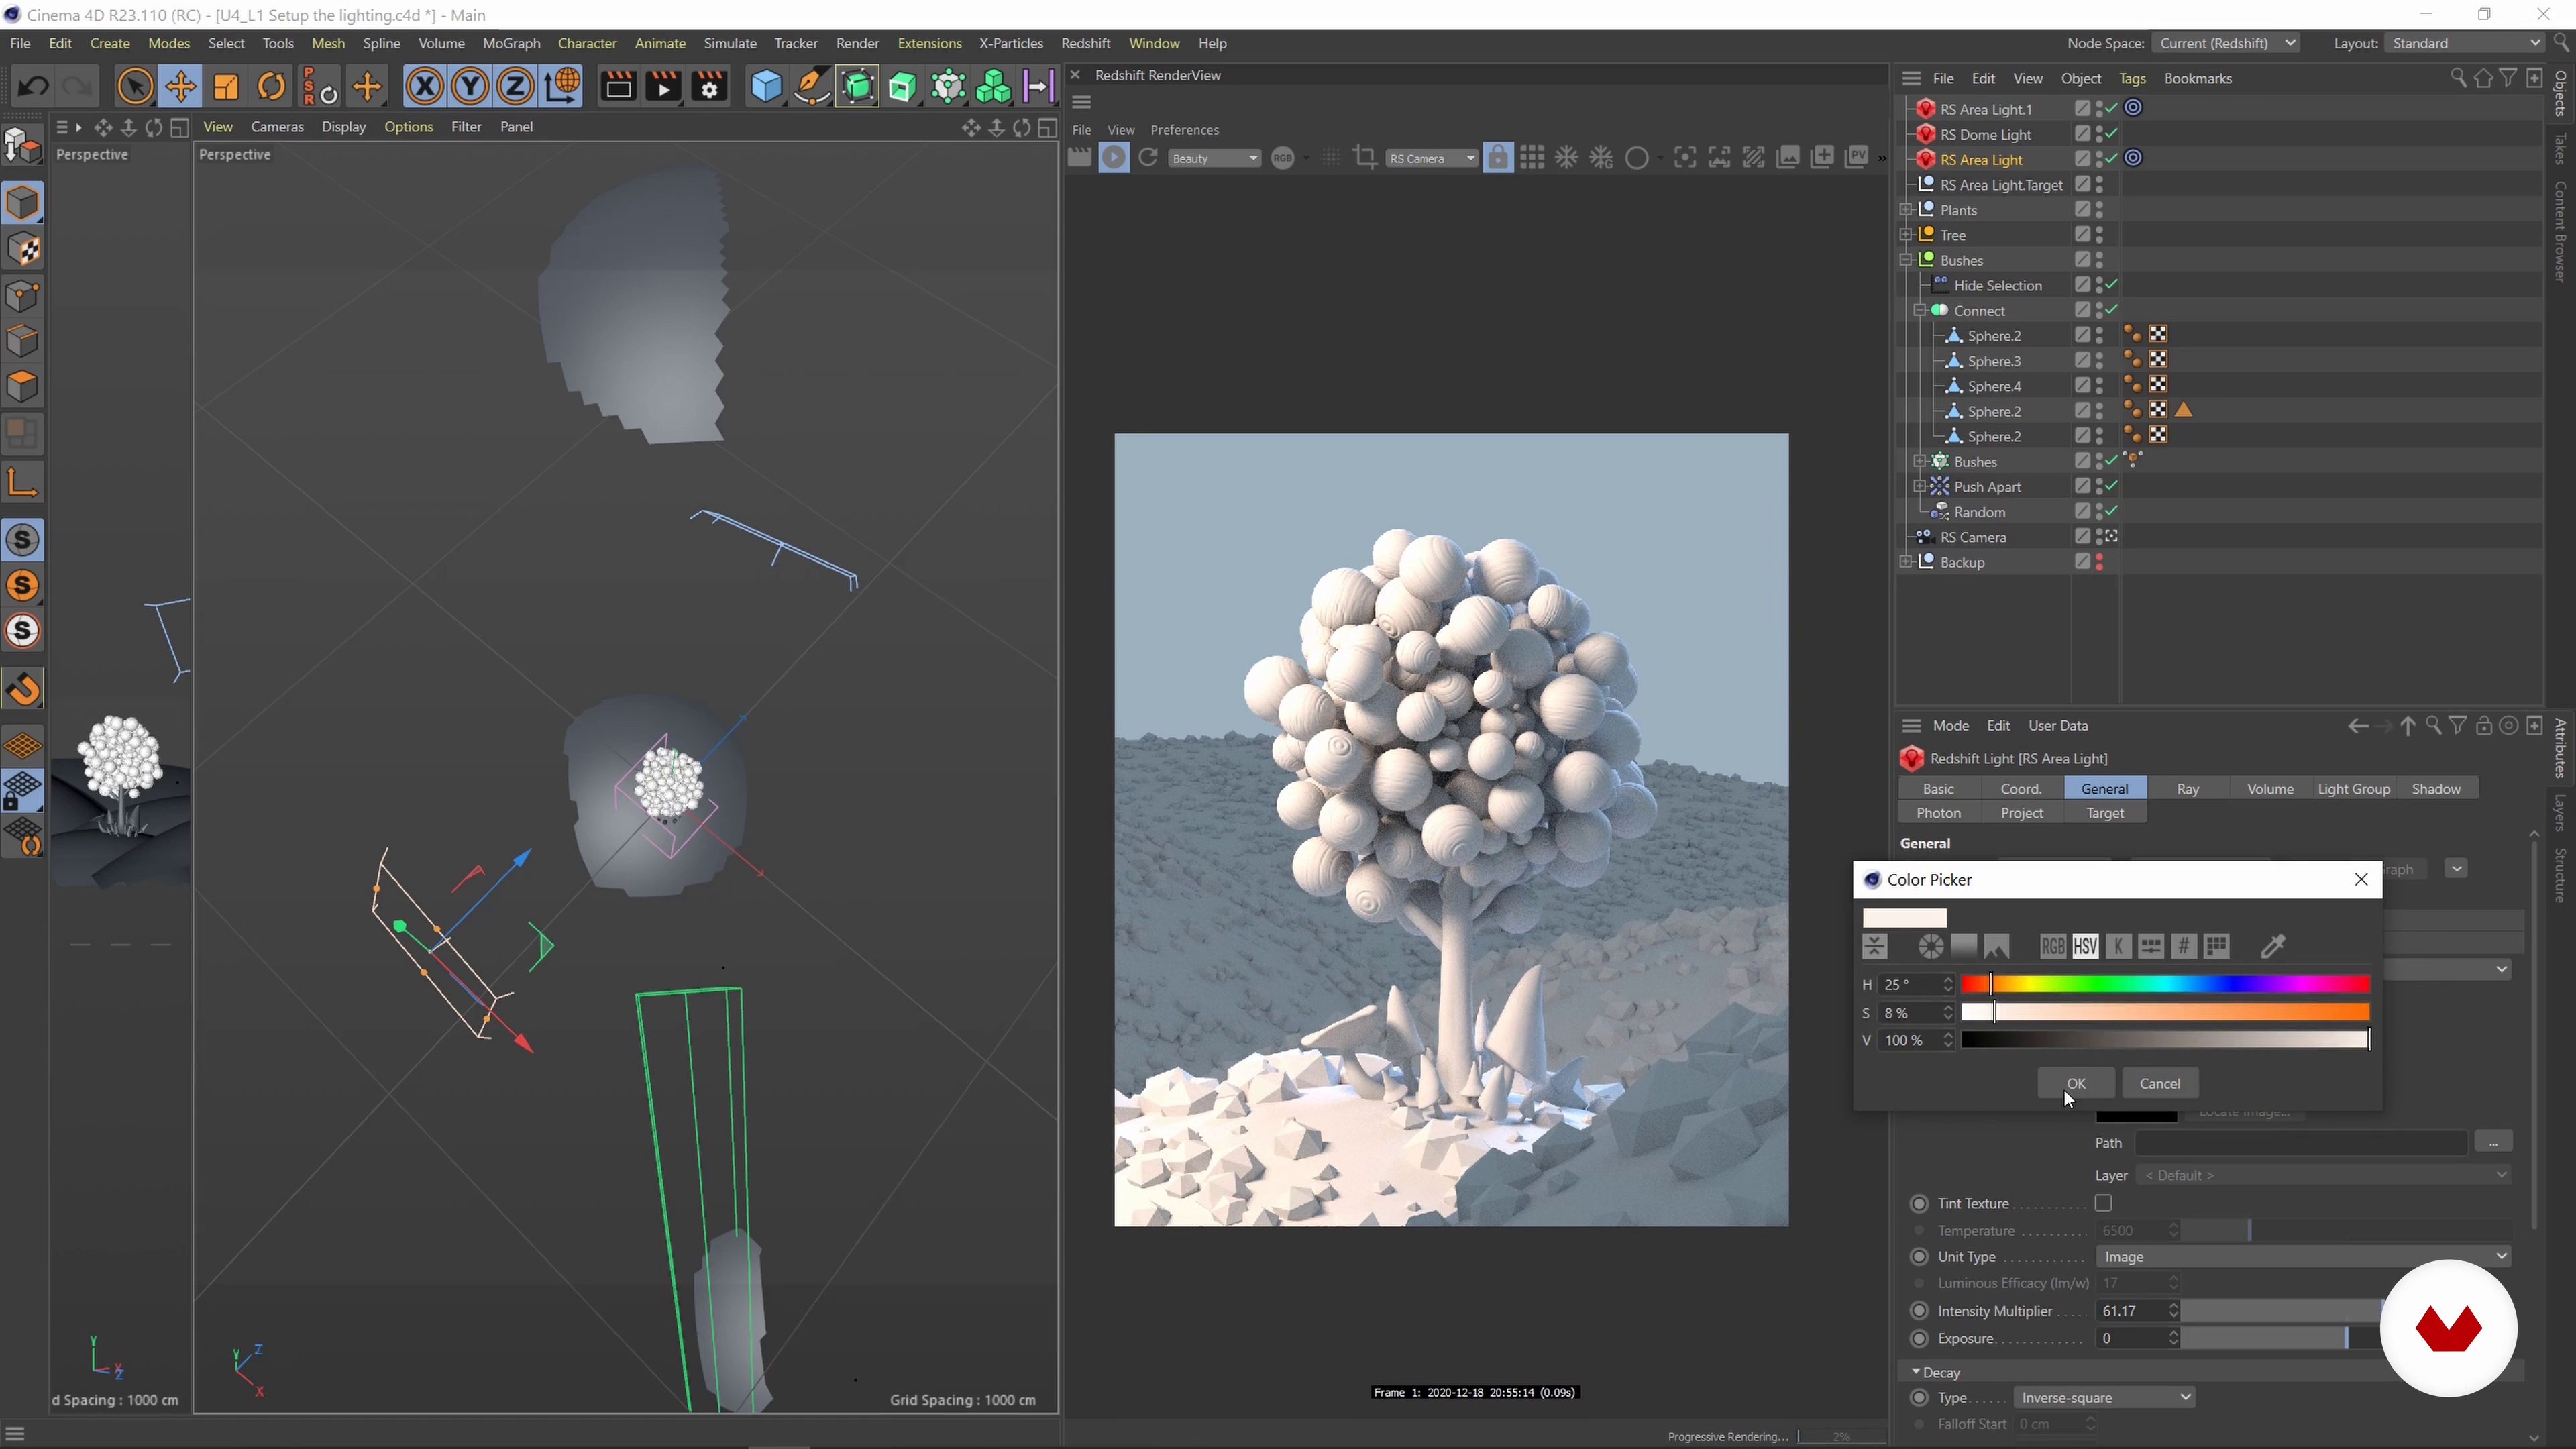
Task: Open the X-Particles menu
Action: pyautogui.click(x=1010, y=43)
